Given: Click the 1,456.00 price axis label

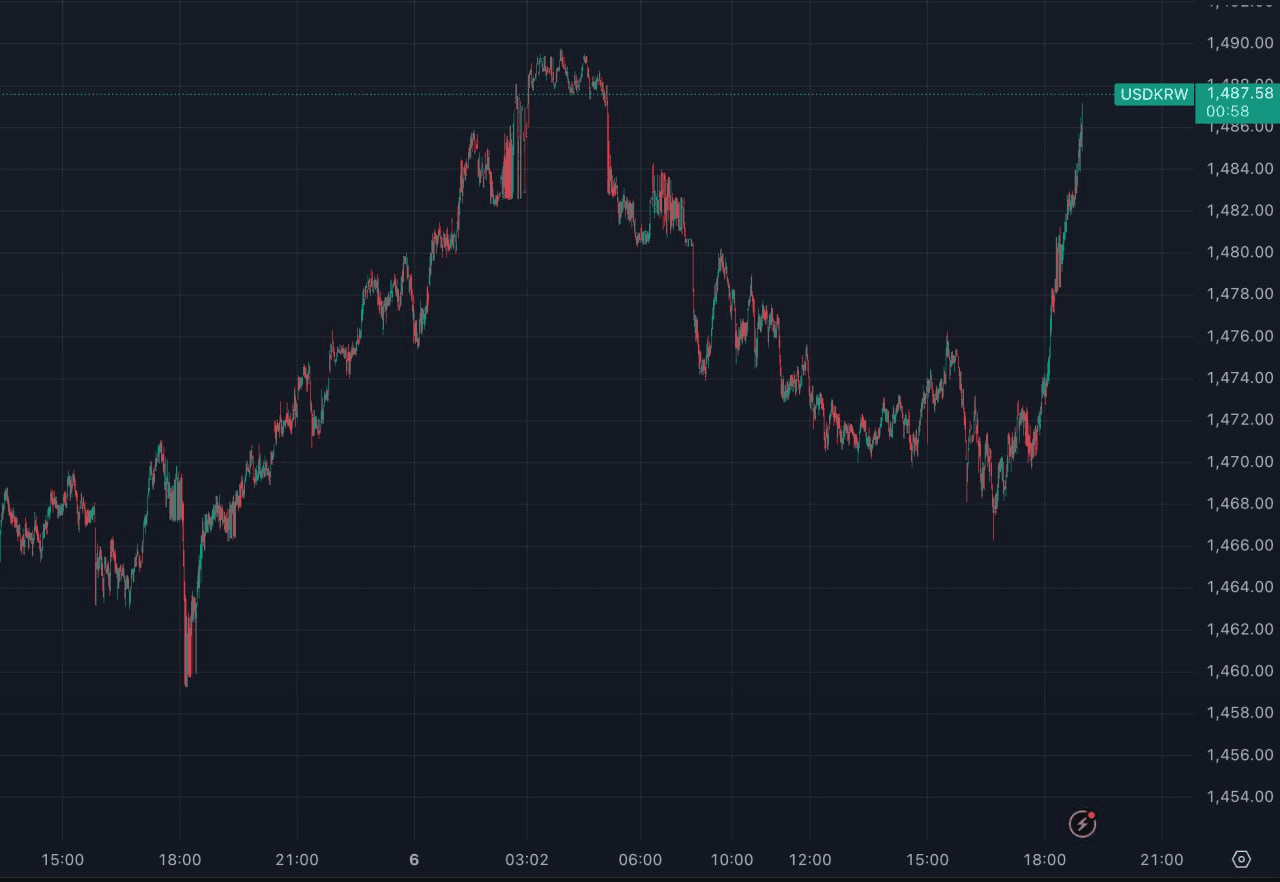Looking at the screenshot, I should [1240, 755].
